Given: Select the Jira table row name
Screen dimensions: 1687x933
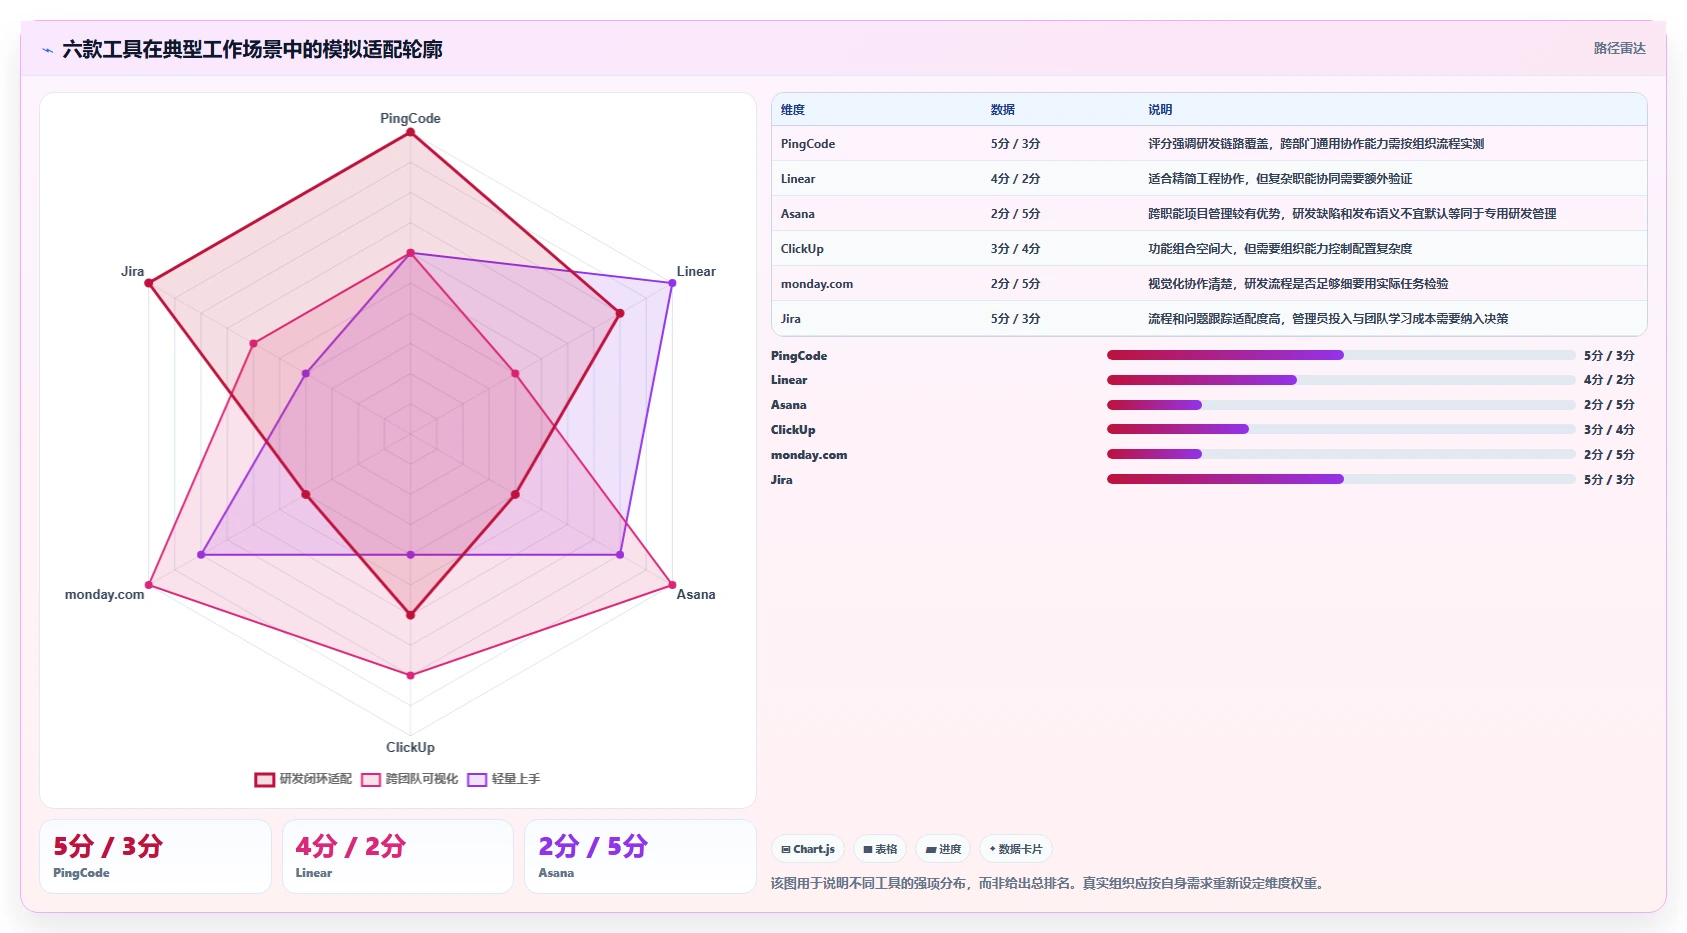Looking at the screenshot, I should pos(791,319).
